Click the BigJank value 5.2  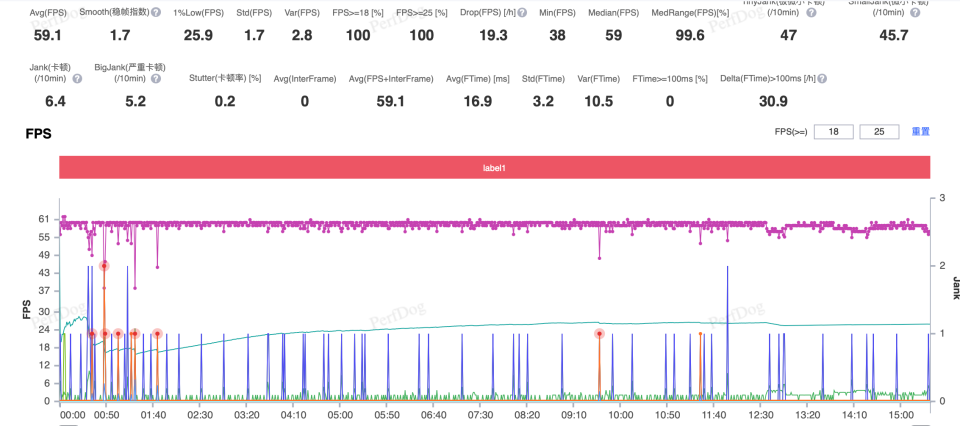pos(135,102)
